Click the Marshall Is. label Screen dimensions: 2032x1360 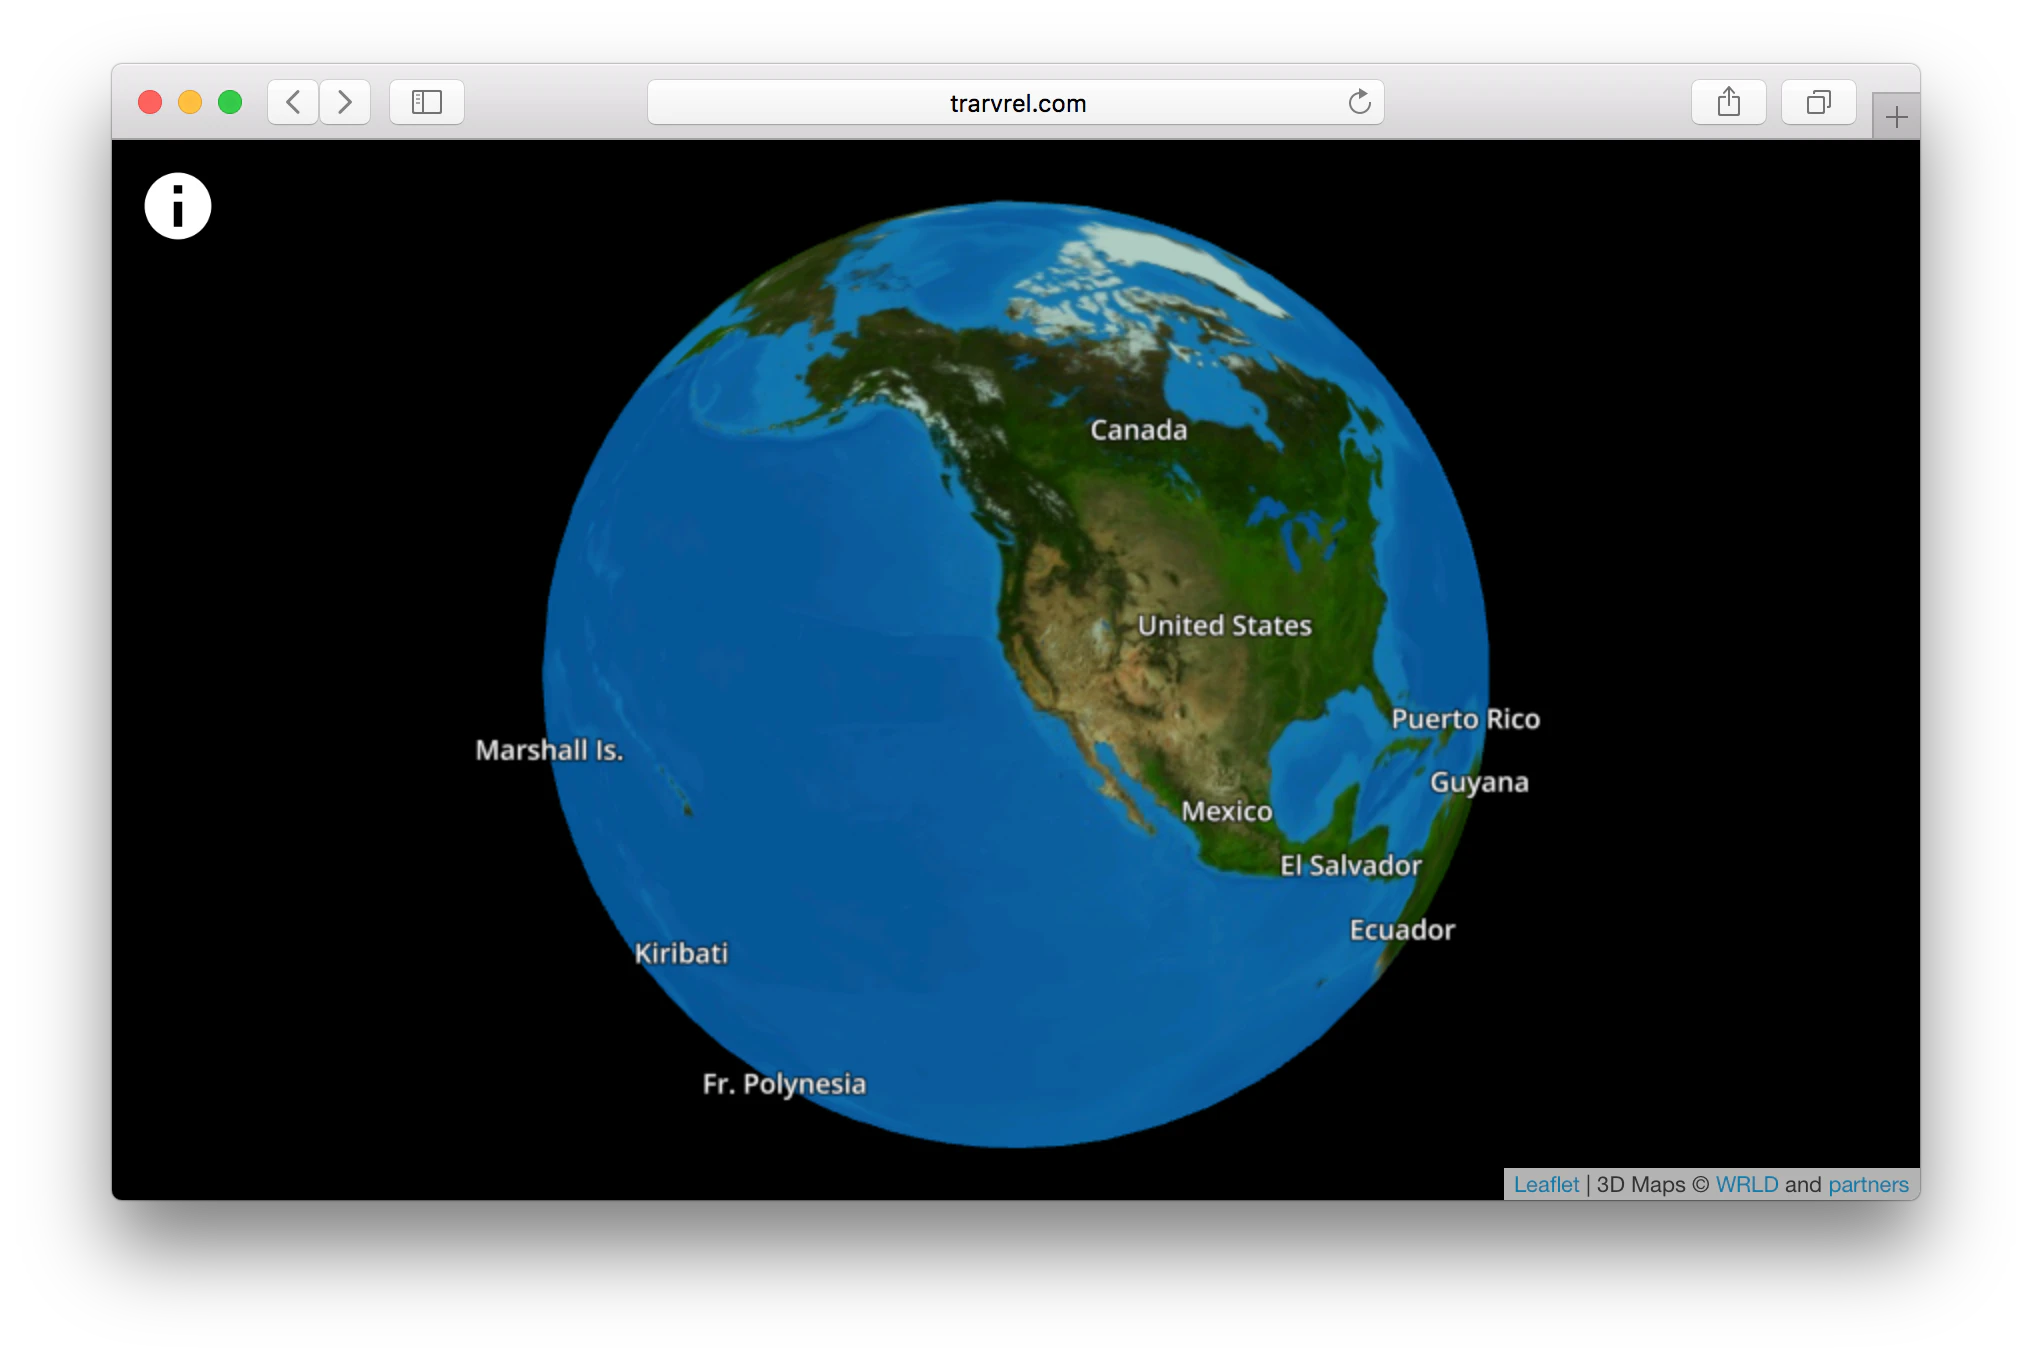point(549,750)
